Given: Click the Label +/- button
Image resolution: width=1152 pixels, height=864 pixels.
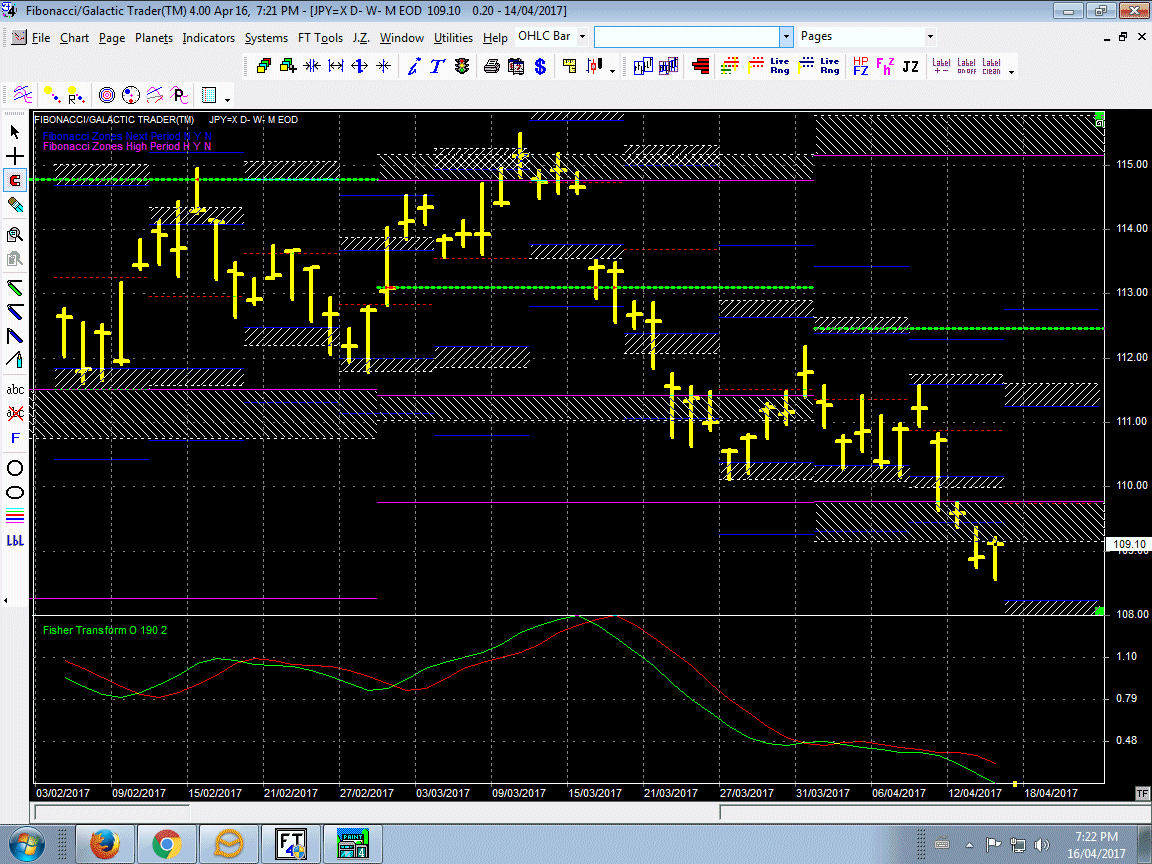Looking at the screenshot, I should pyautogui.click(x=941, y=67).
